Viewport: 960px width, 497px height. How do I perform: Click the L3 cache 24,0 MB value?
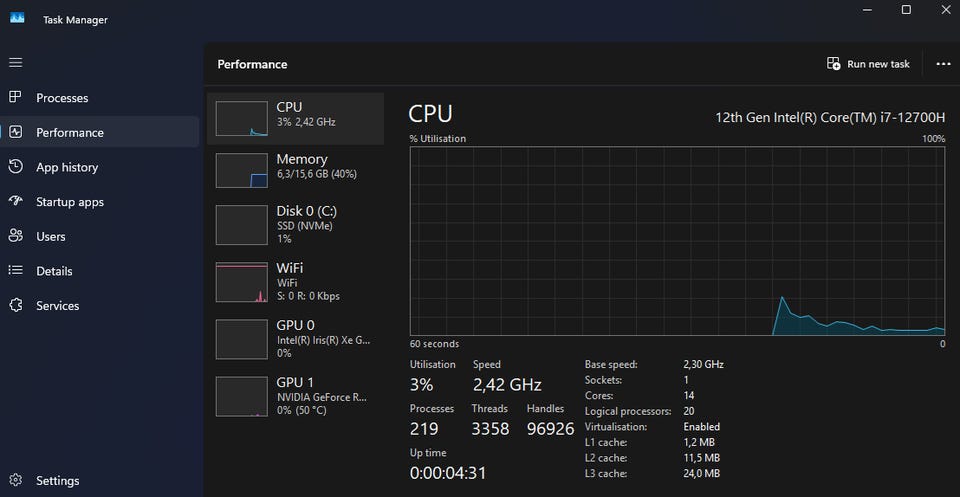tap(702, 473)
